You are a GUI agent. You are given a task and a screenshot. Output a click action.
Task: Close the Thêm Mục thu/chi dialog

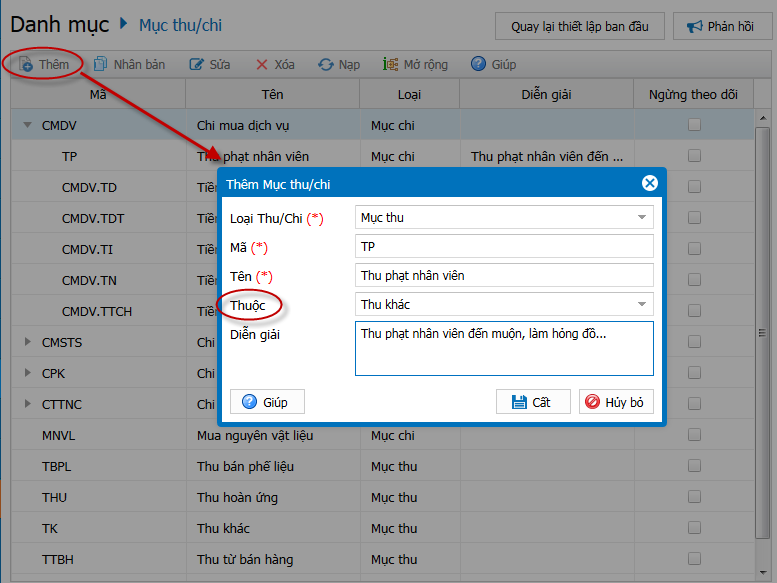pos(650,183)
